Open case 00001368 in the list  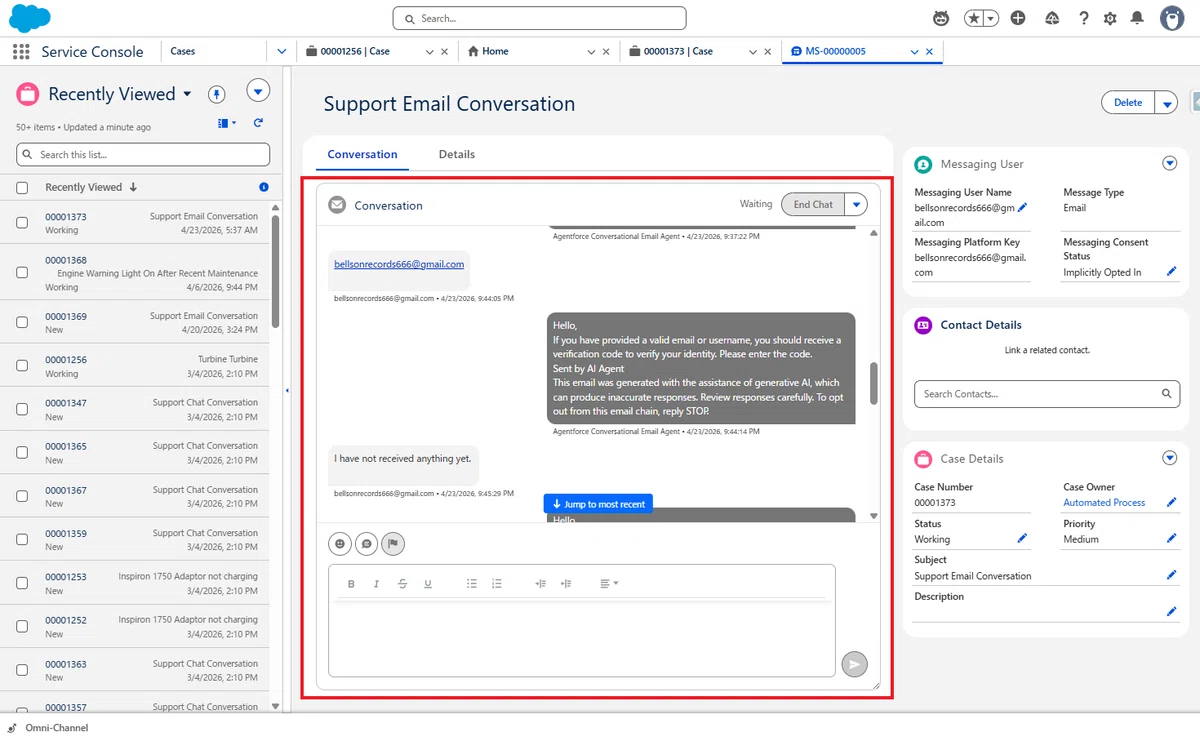click(x=66, y=260)
